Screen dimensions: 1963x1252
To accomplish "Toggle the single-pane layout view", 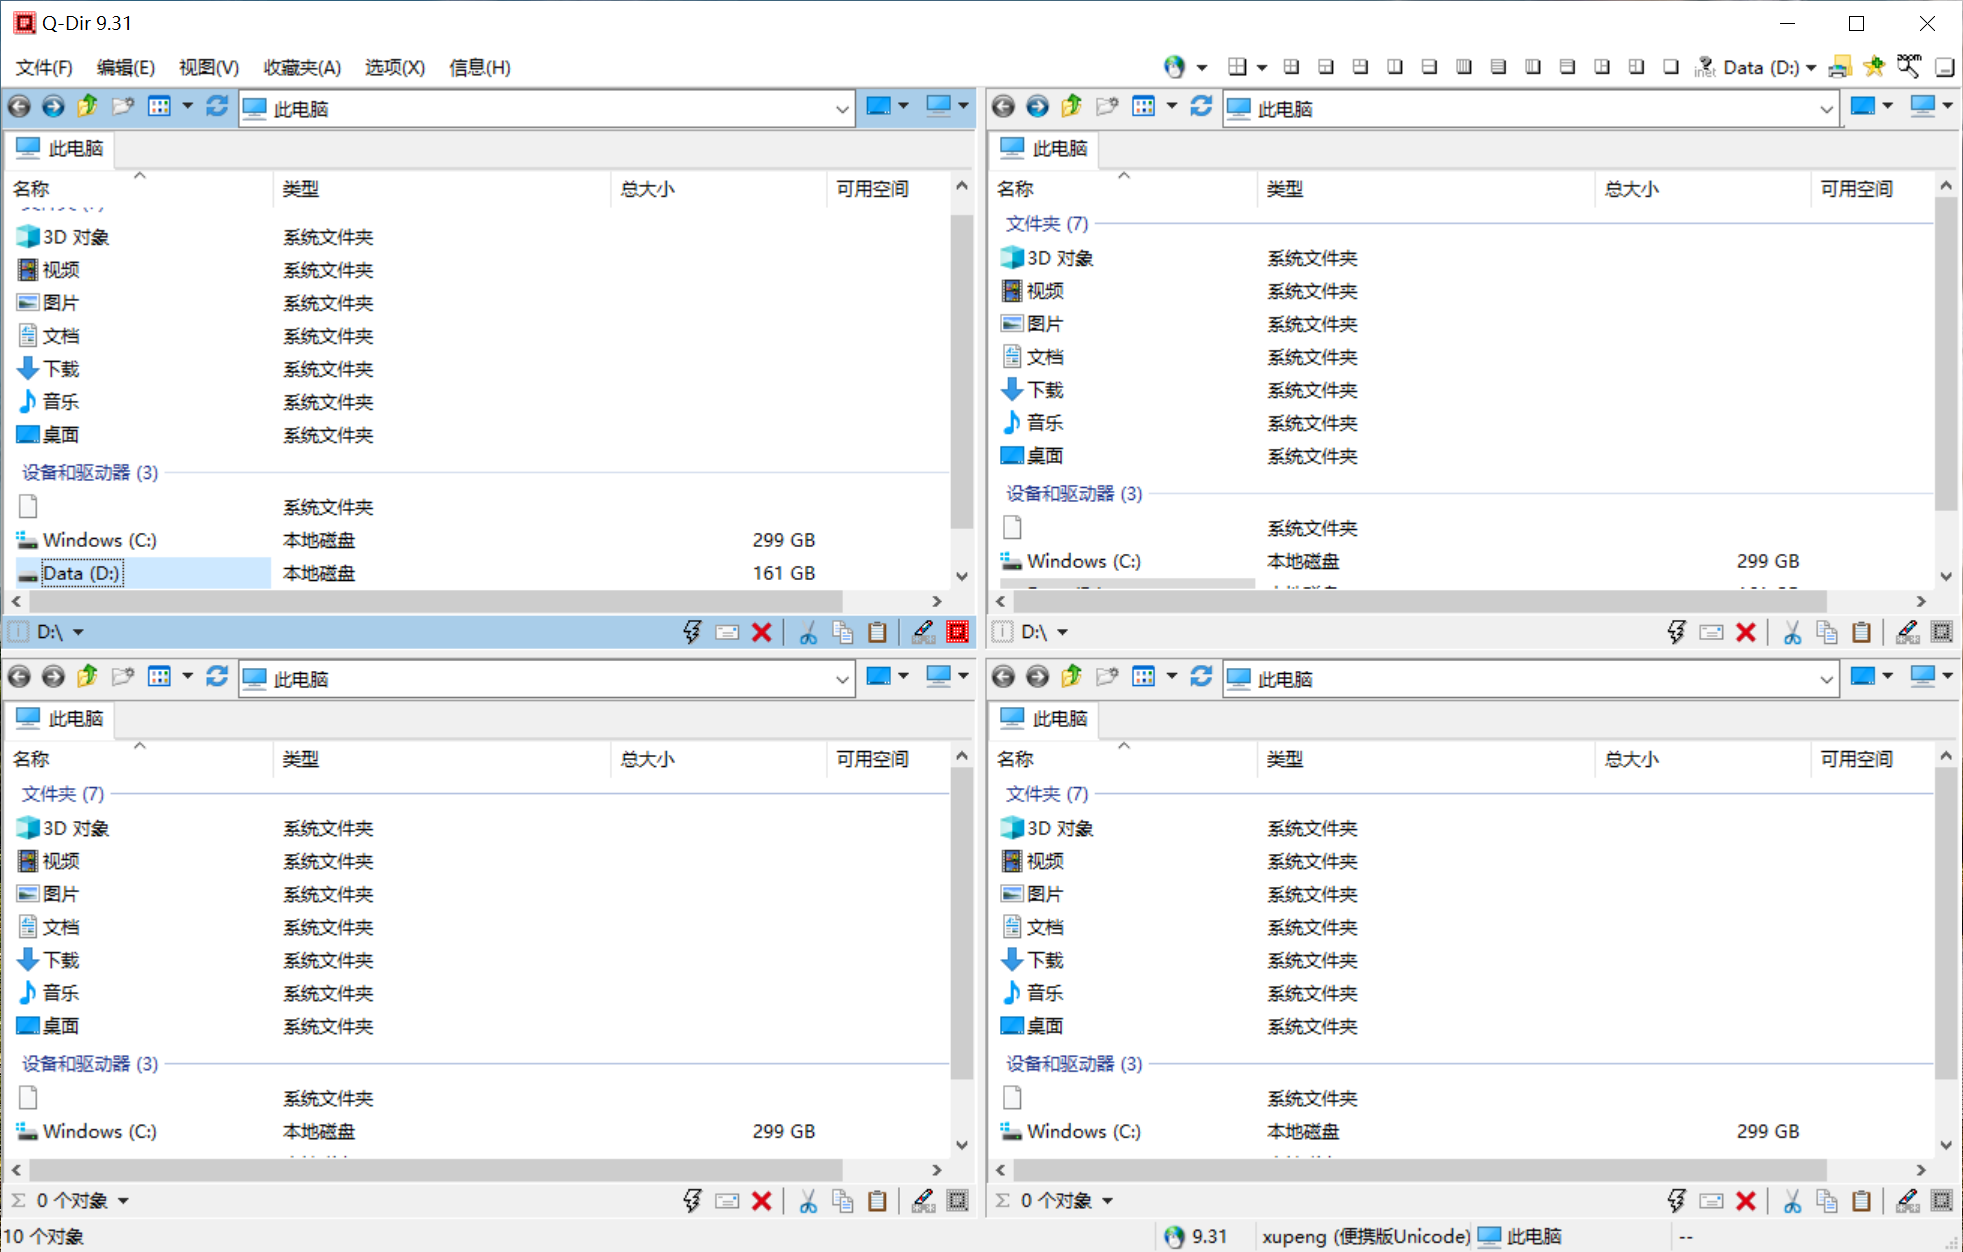I will tap(1671, 66).
